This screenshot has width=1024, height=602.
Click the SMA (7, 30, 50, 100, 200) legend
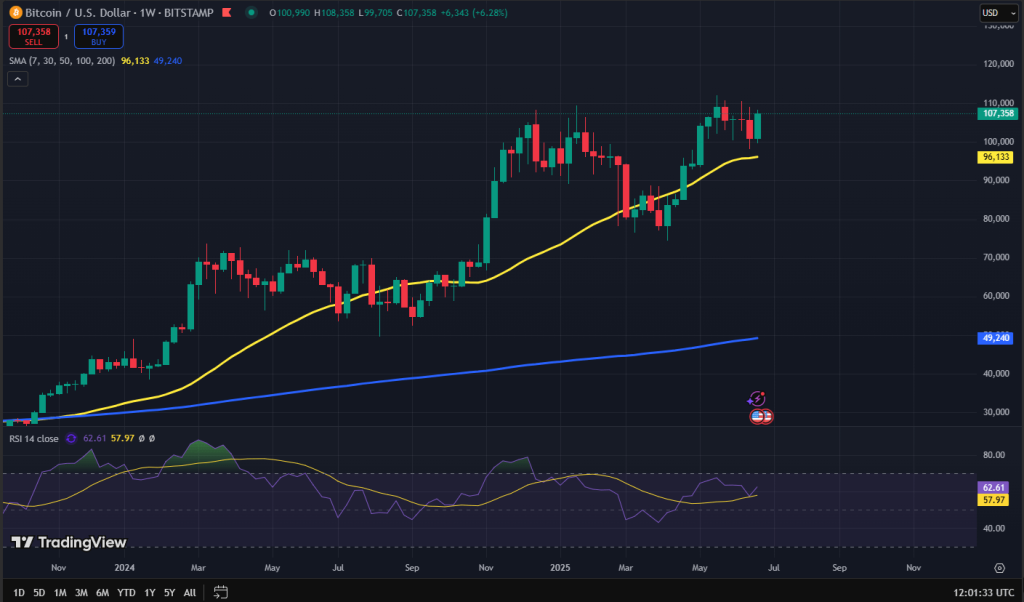point(62,61)
